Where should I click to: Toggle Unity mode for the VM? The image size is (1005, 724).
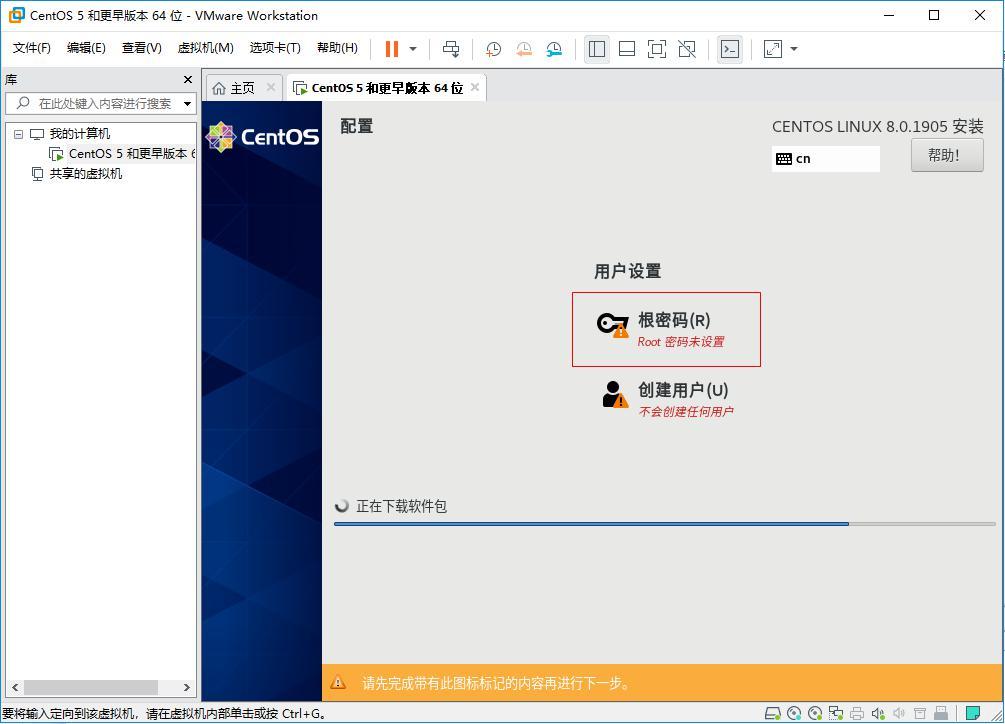685,48
